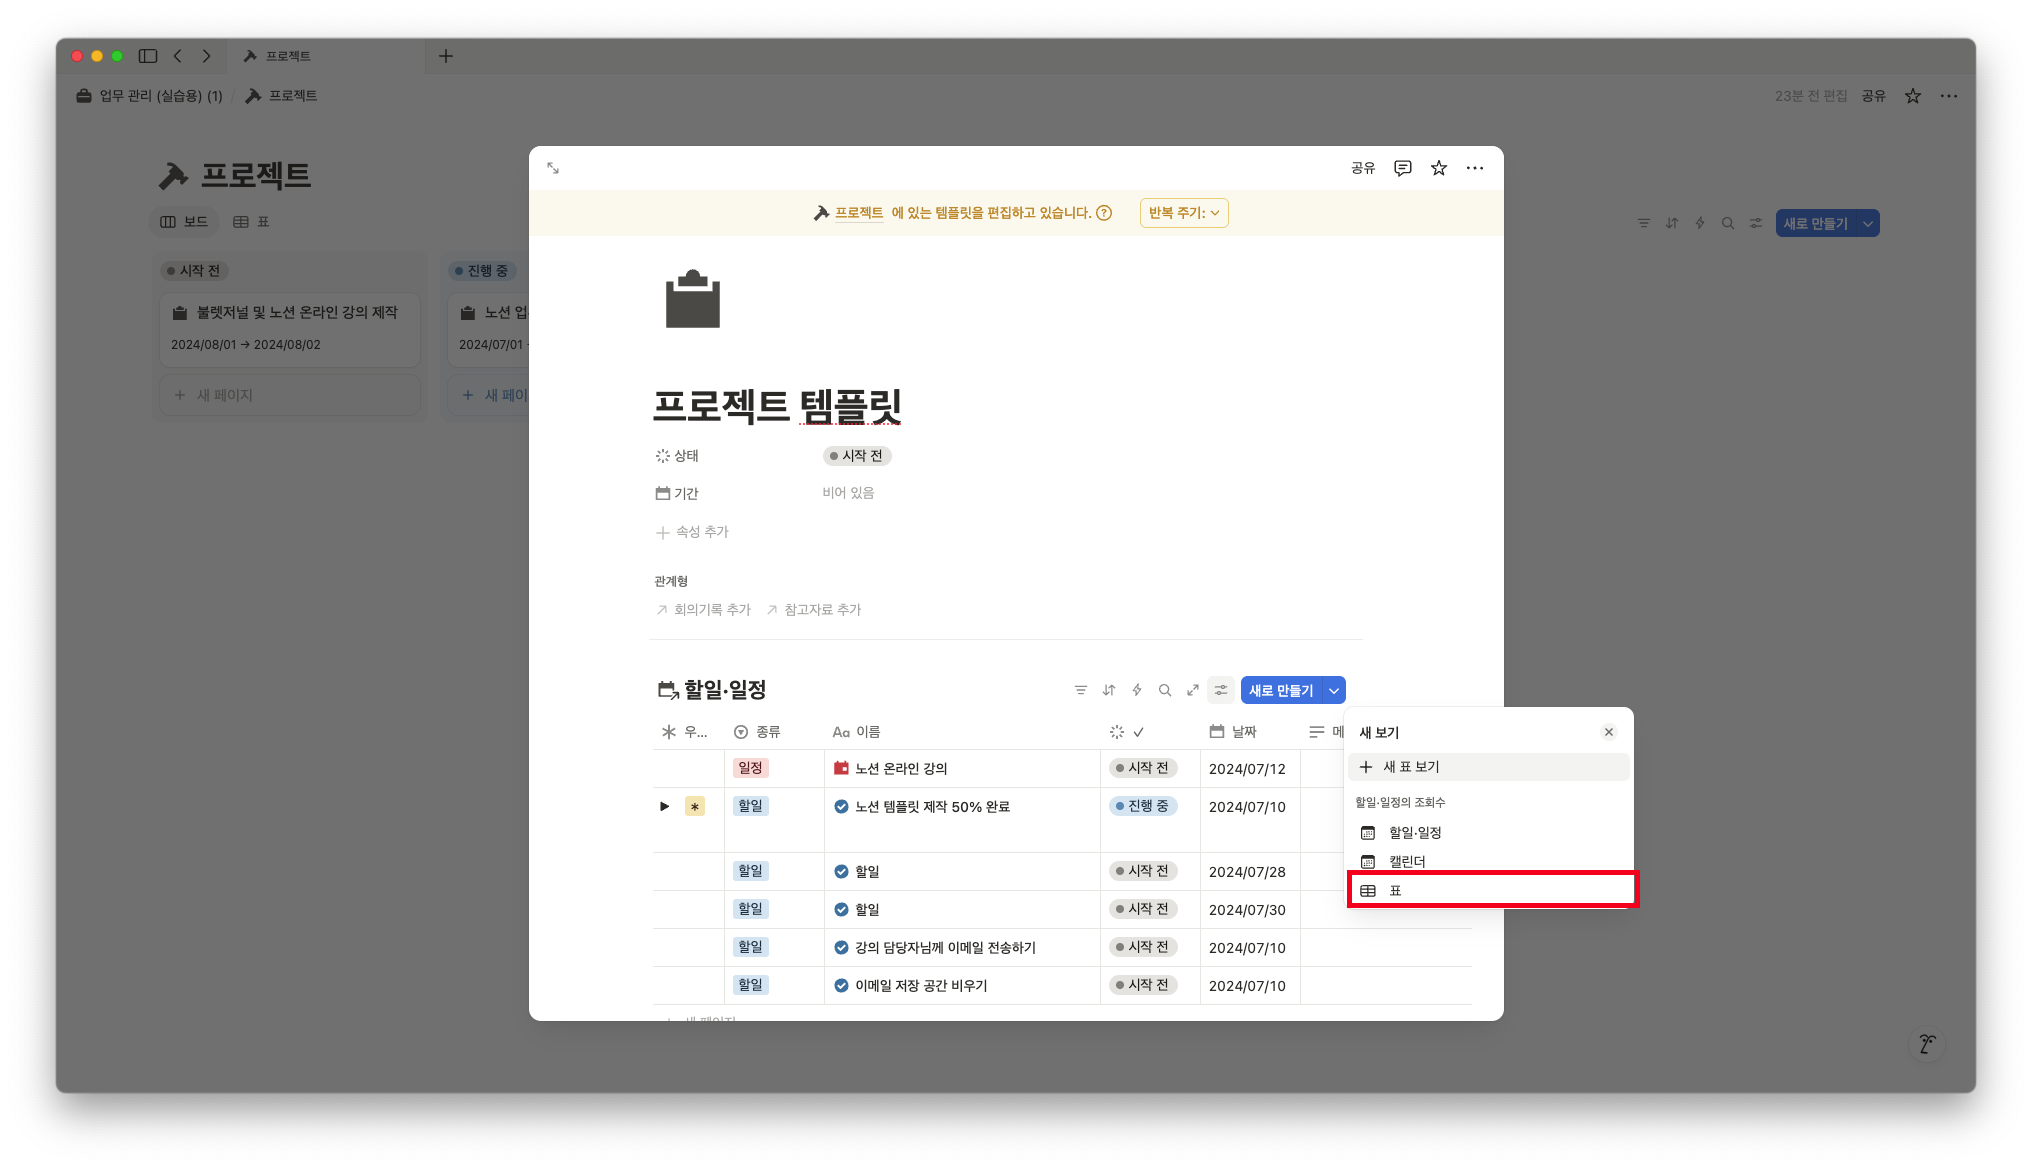Click the search icon in 할일·일정 toolbar
Screen dimensions: 2032x1167
pos(1164,690)
